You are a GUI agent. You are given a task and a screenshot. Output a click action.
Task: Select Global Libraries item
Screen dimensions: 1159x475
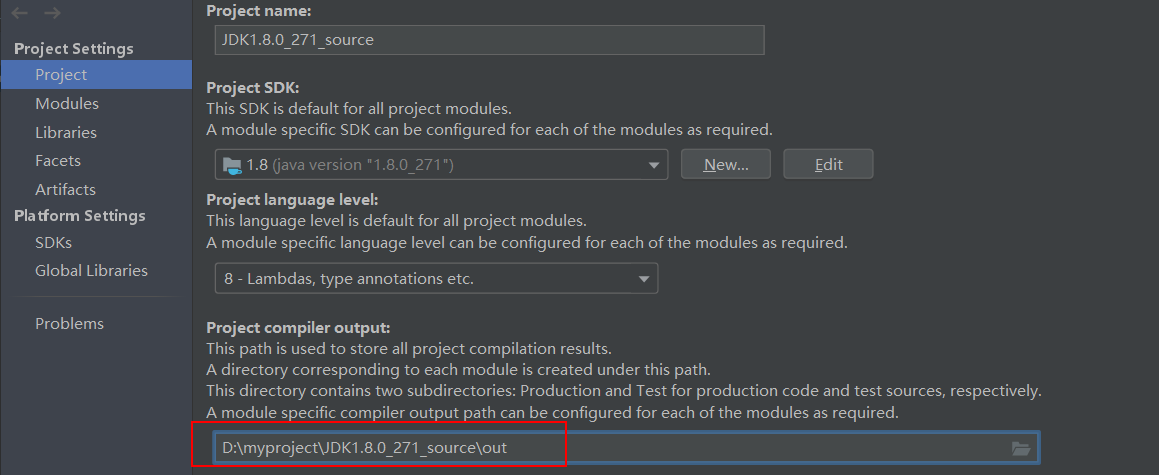tap(91, 270)
